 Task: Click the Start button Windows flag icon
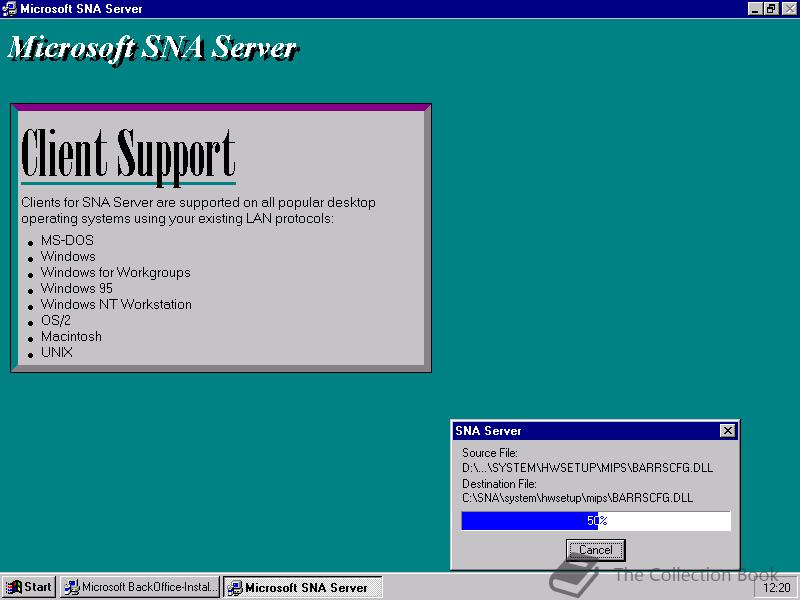pos(13,587)
